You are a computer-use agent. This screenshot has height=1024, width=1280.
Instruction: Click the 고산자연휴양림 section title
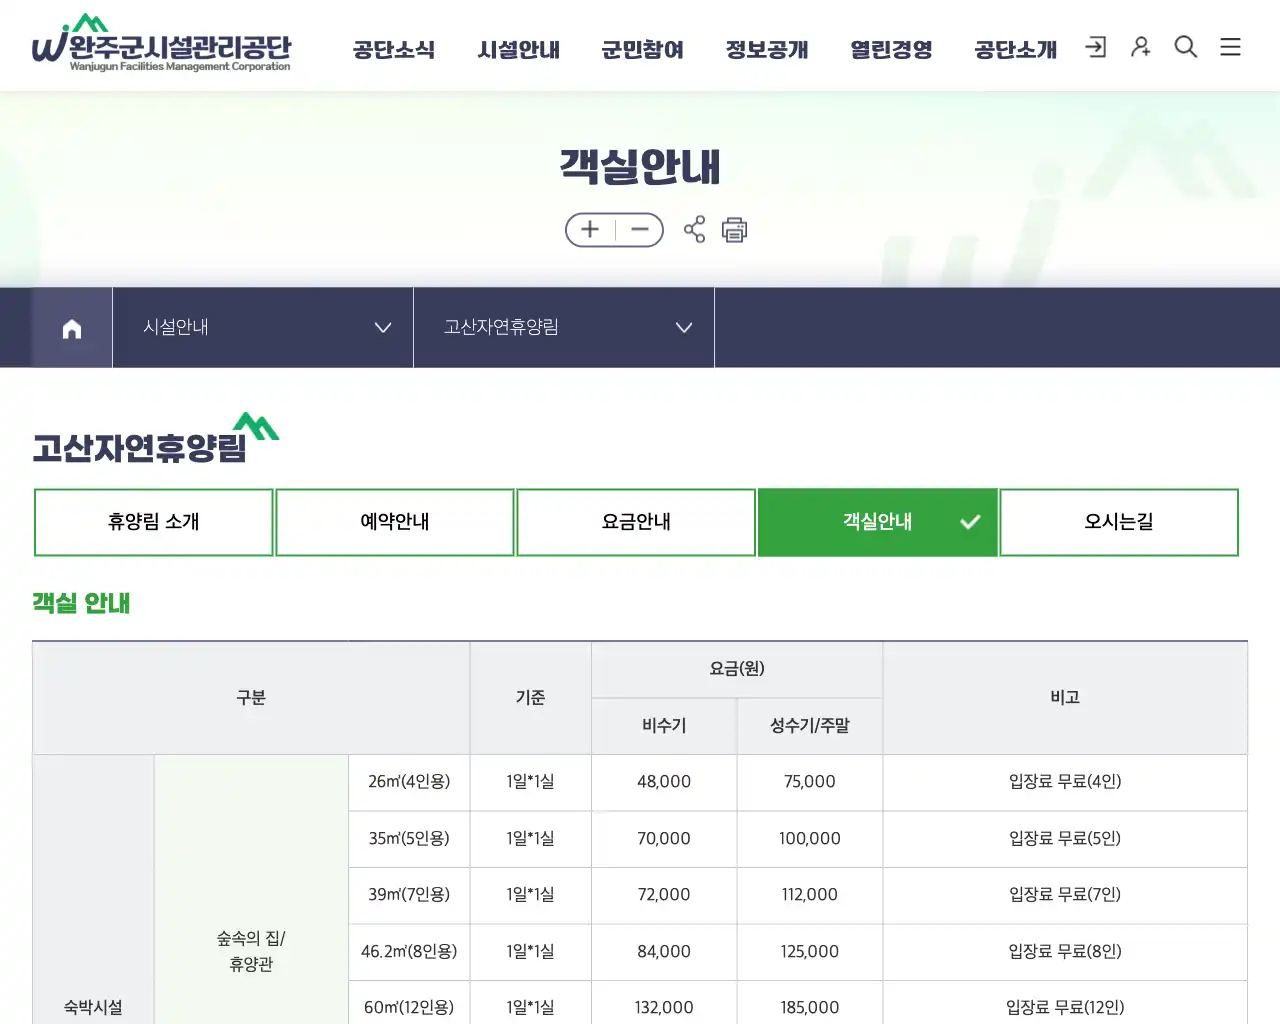[139, 447]
